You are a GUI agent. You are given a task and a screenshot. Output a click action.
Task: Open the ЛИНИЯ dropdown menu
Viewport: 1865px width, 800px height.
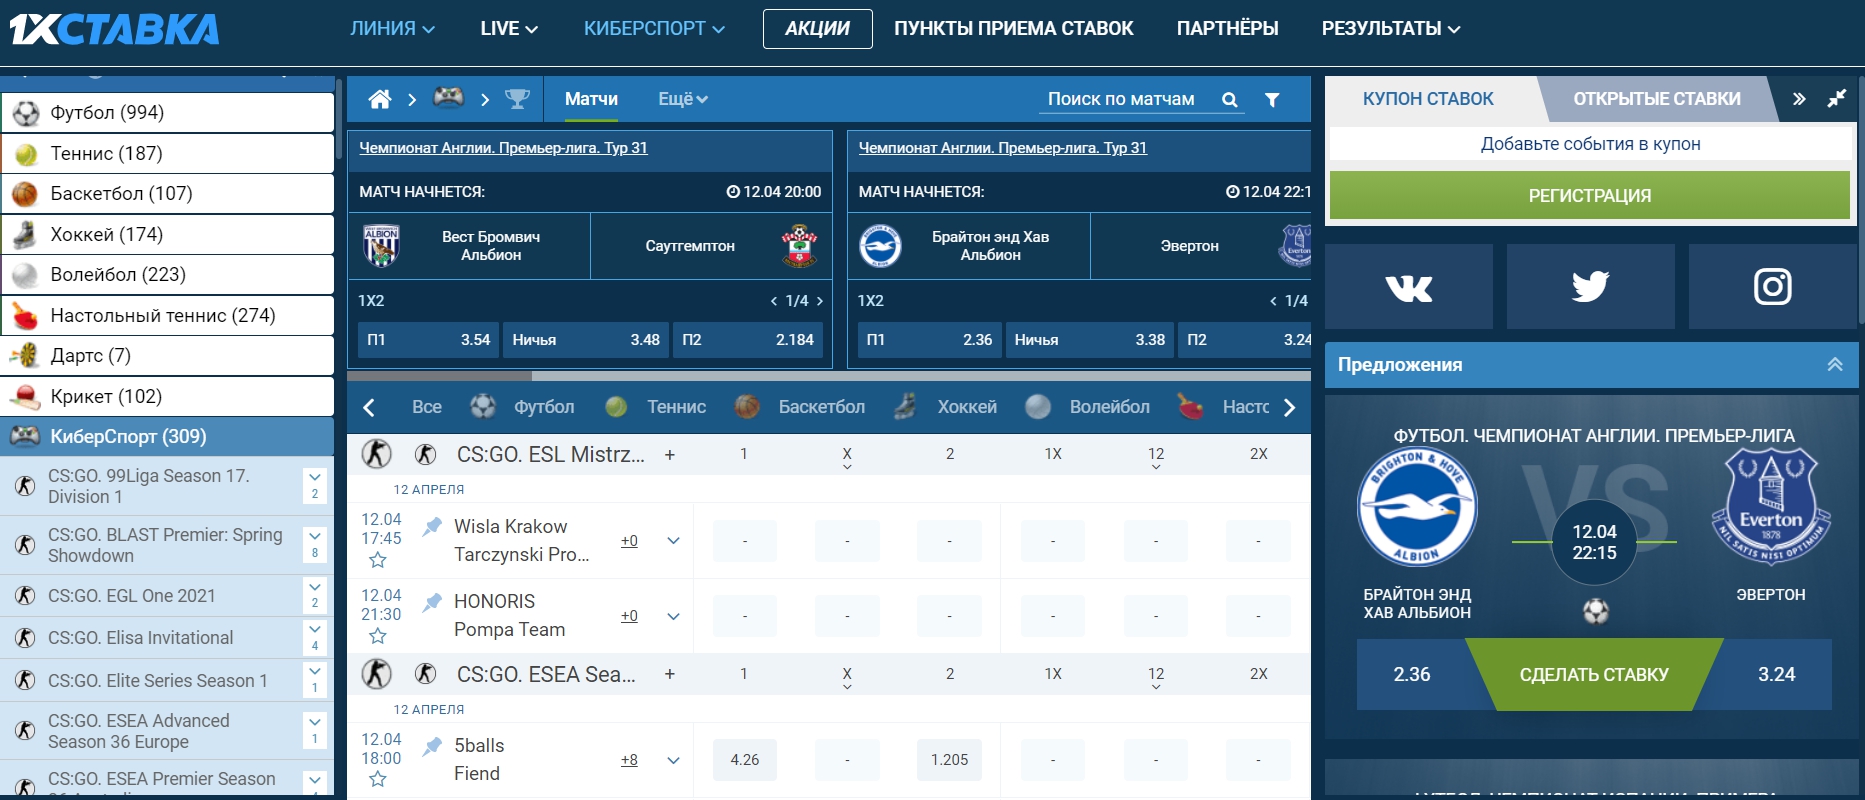392,29
